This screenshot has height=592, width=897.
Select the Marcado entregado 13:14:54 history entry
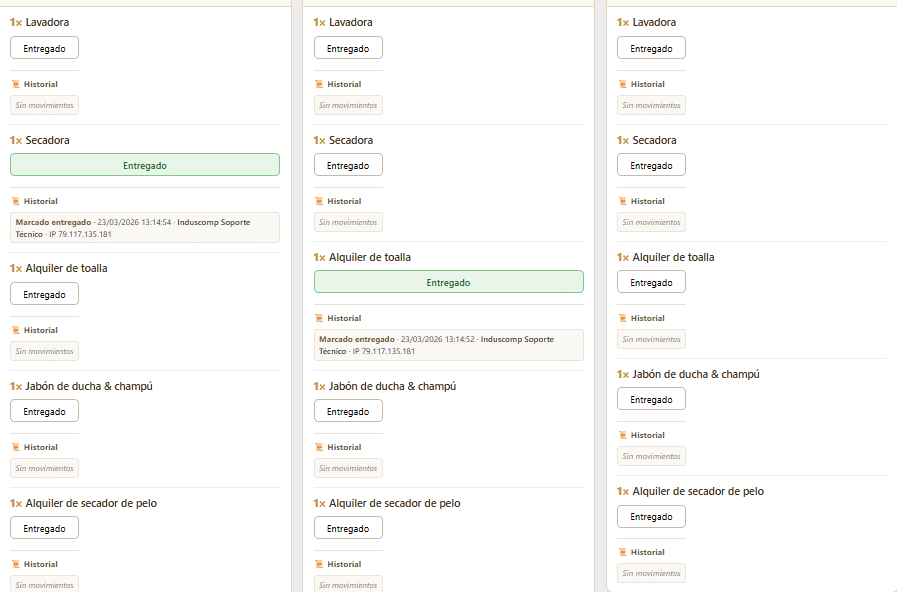point(145,228)
